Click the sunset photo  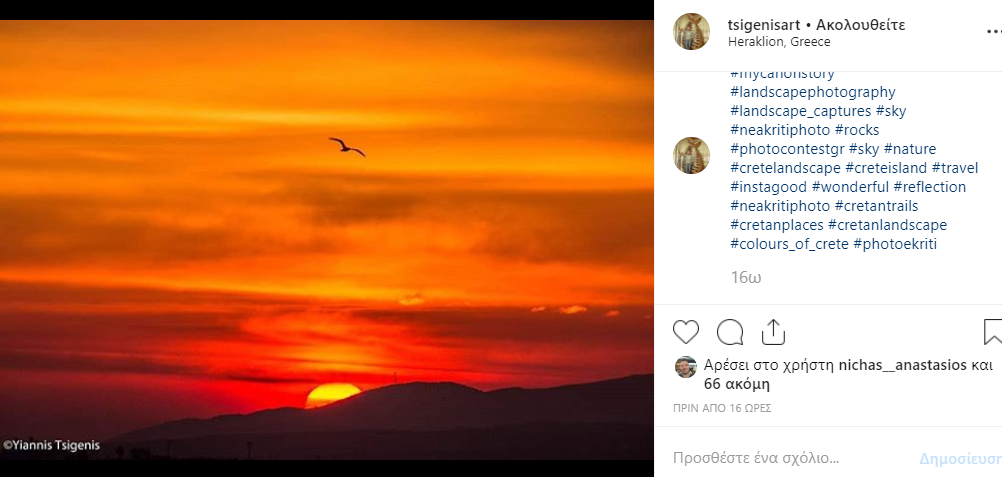(327, 240)
